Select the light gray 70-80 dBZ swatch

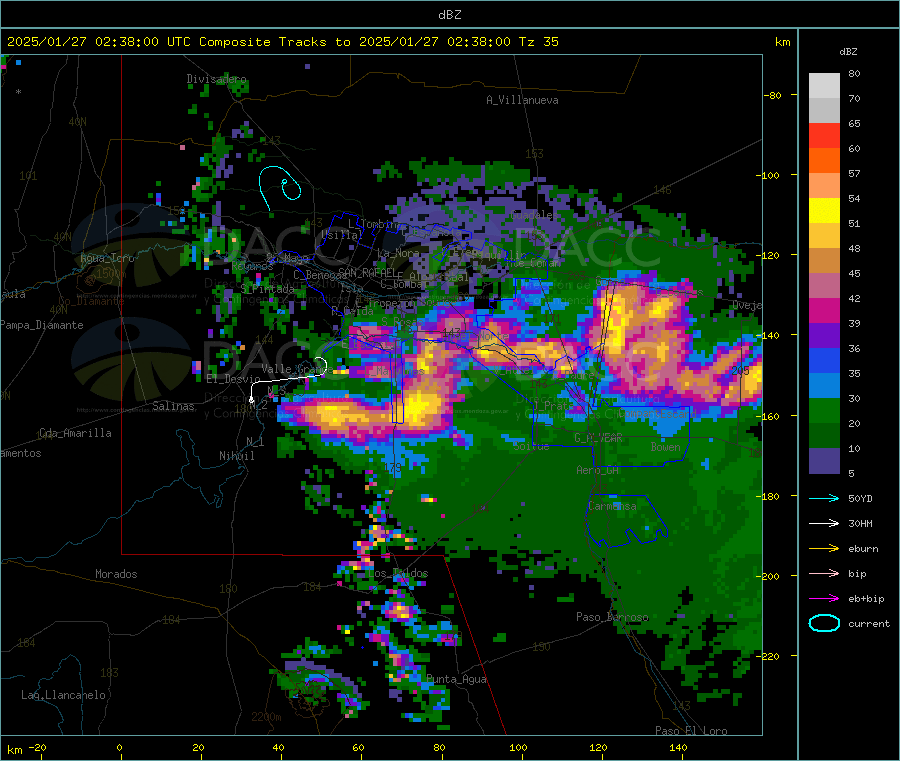pos(824,86)
